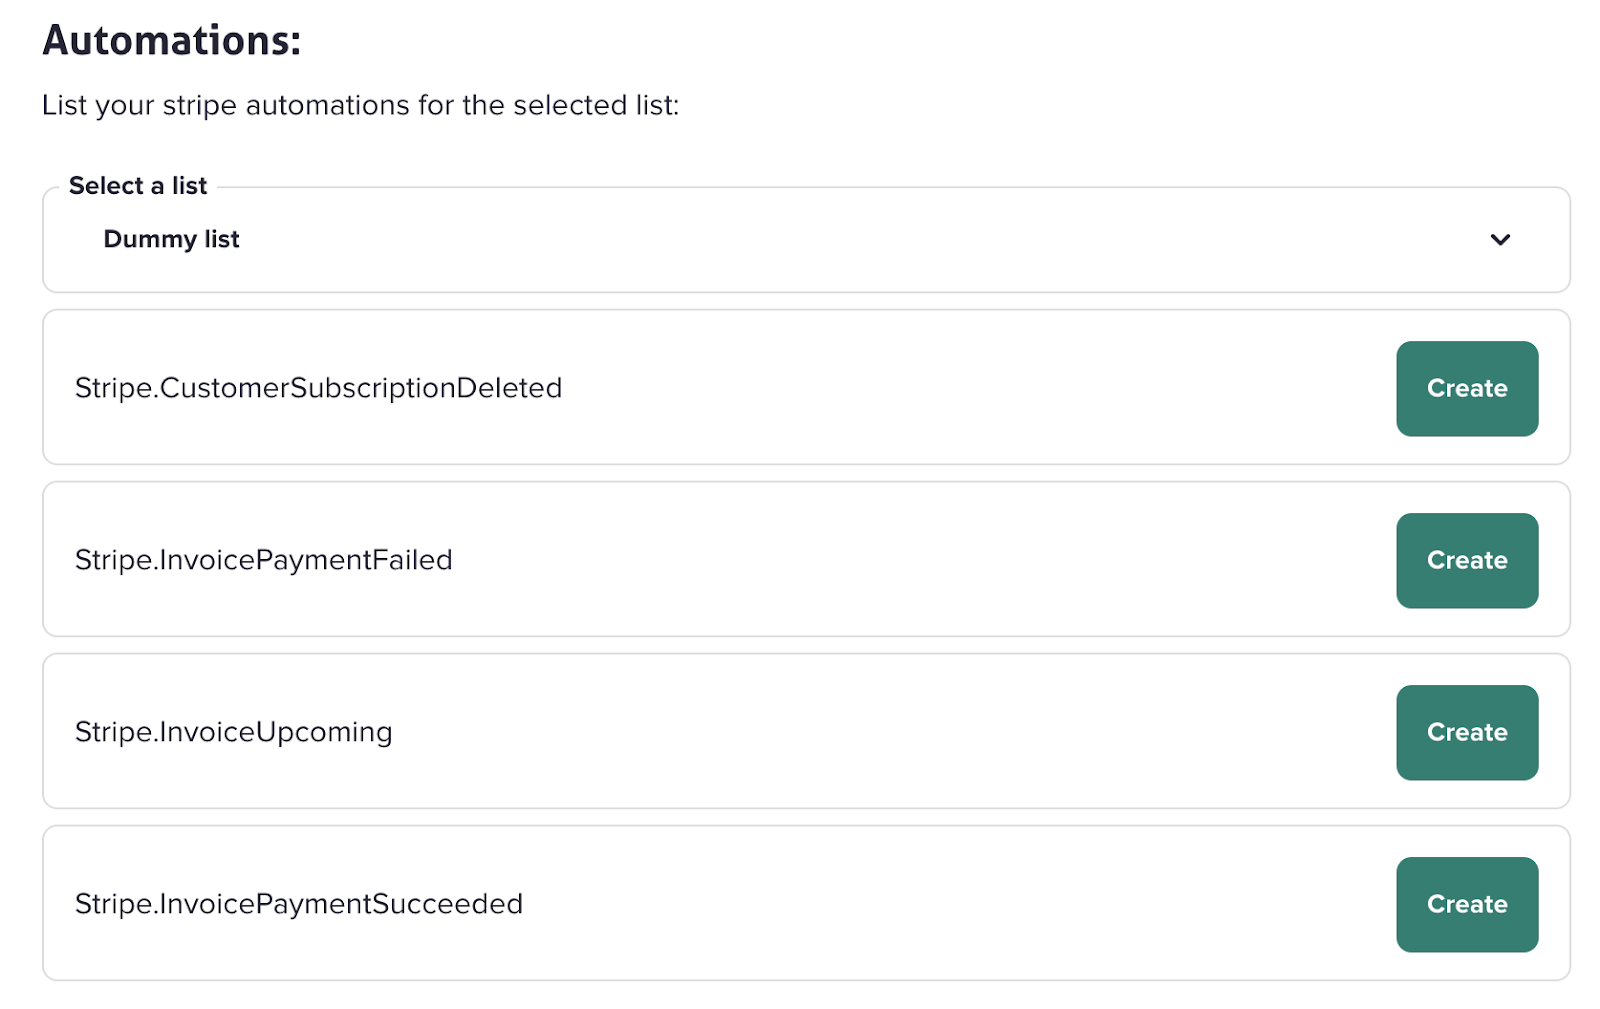Viewport: 1600px width, 1009px height.
Task: Click the Stripe.InvoicePaymentFailed event name
Action: (263, 560)
